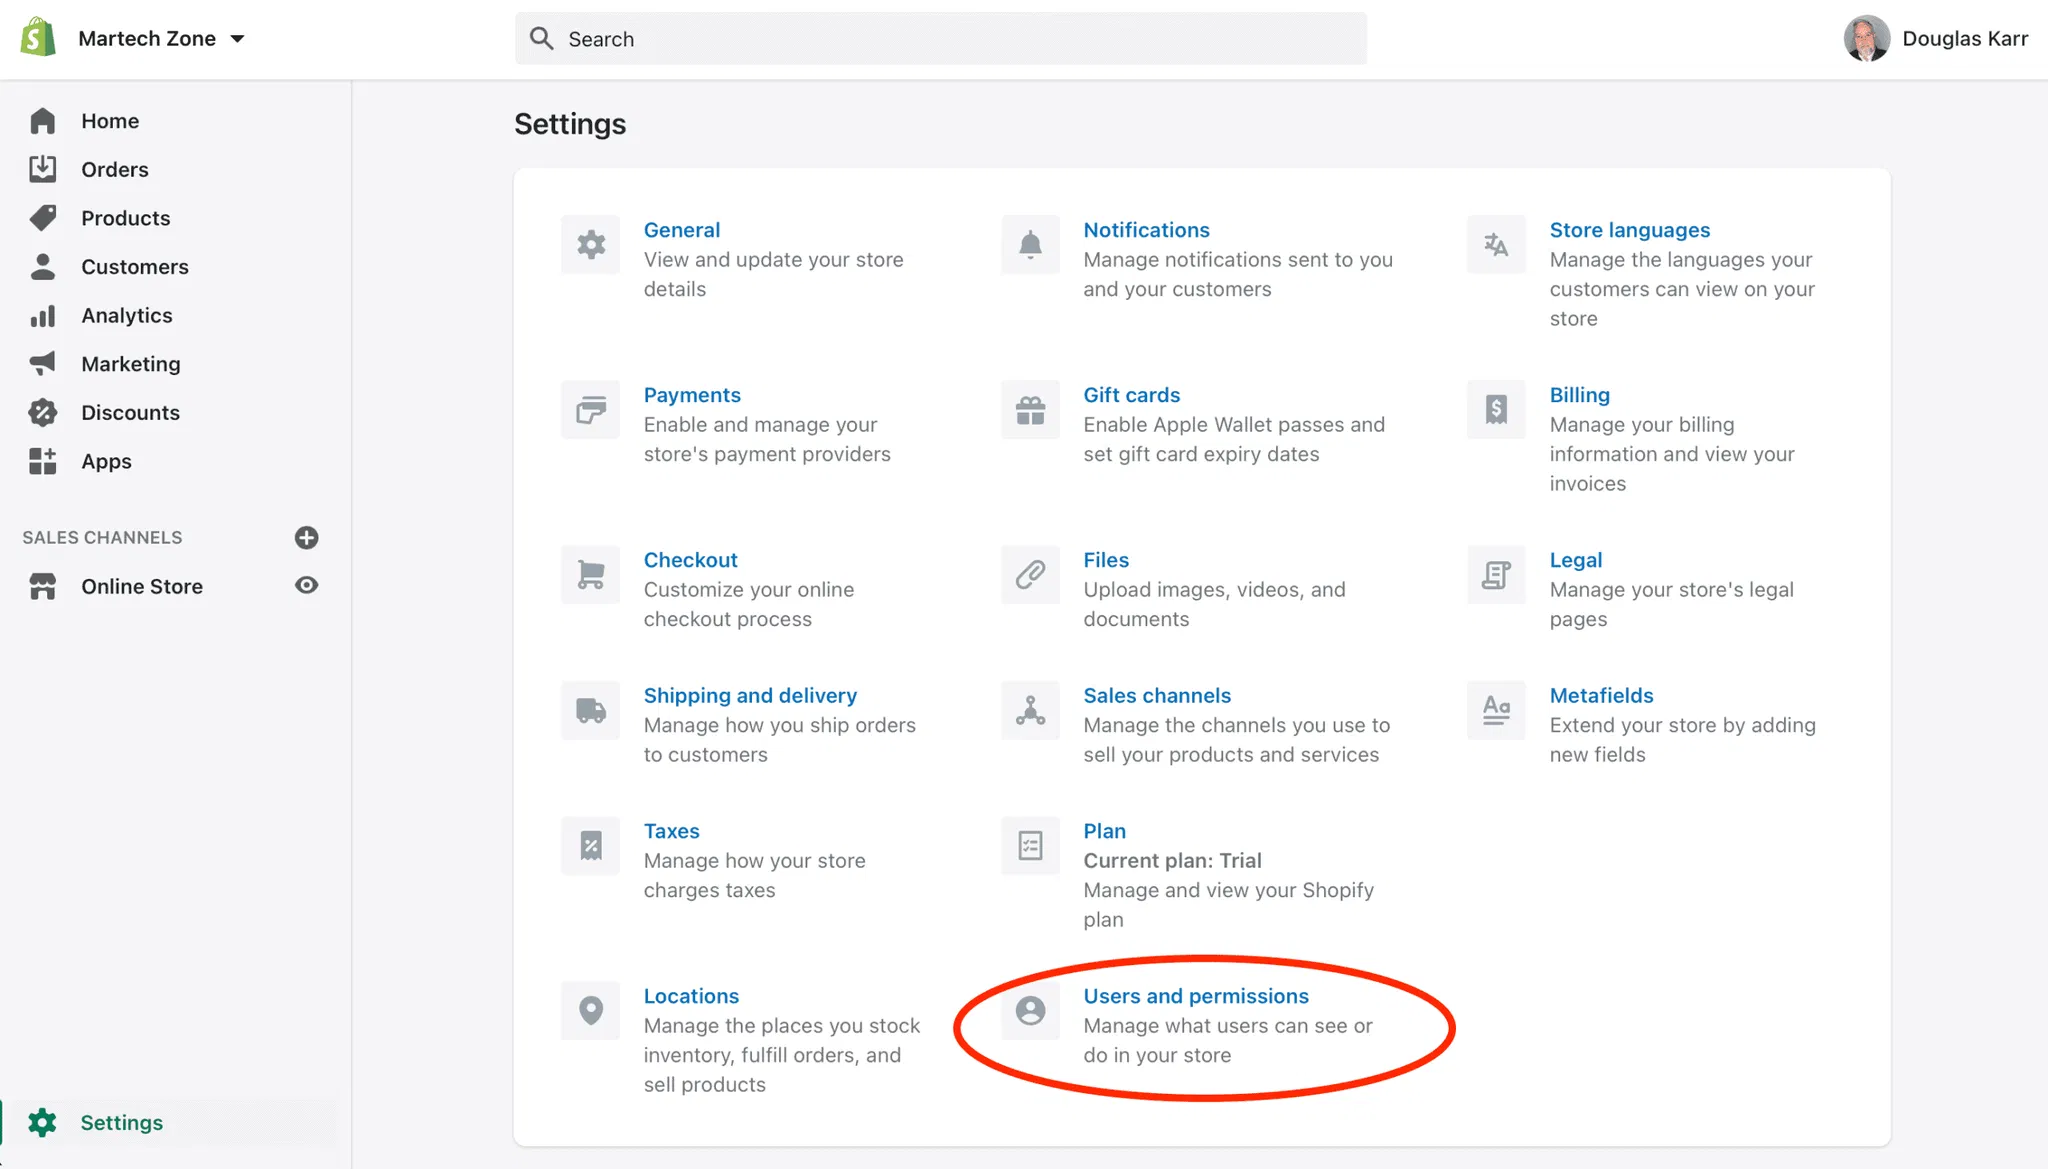The height and width of the screenshot is (1169, 2048).
Task: Click the Products tag icon
Action: tap(42, 218)
